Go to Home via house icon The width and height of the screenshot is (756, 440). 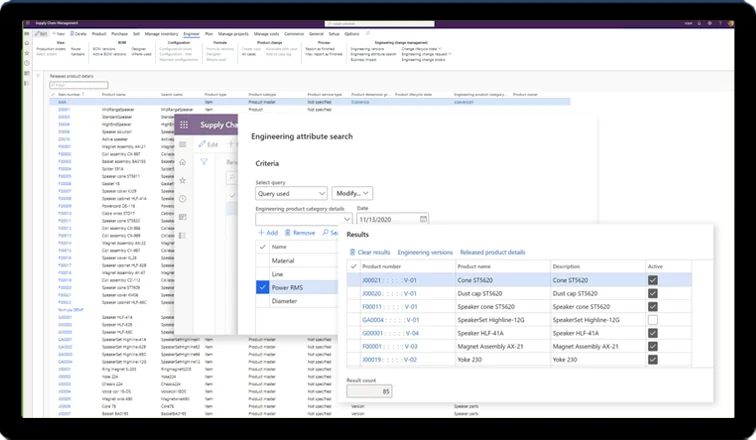183,161
